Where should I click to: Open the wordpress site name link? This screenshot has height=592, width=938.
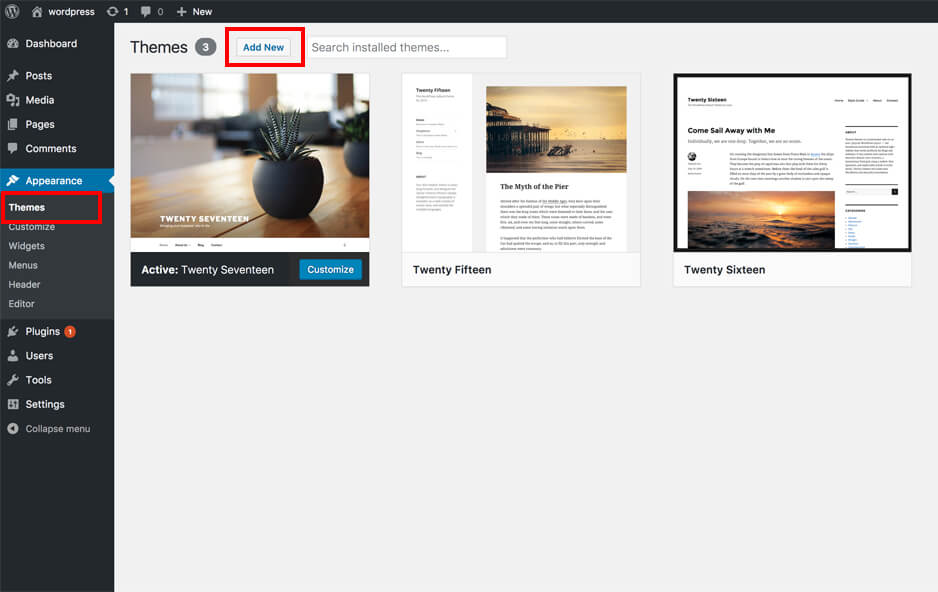(71, 11)
